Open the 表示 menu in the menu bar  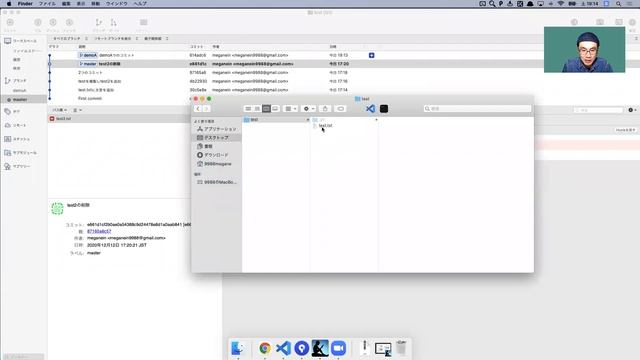[81, 4]
